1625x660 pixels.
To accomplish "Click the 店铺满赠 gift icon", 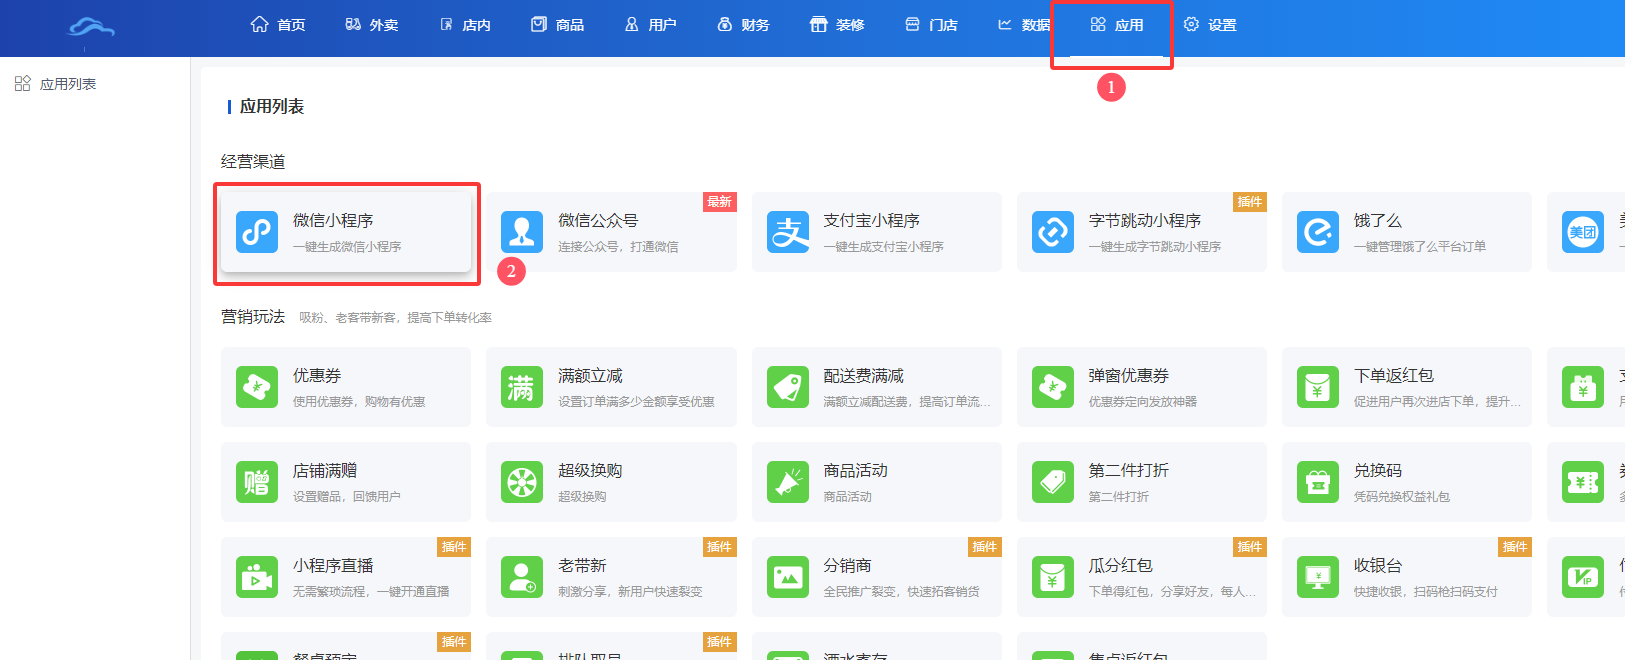I will point(257,482).
